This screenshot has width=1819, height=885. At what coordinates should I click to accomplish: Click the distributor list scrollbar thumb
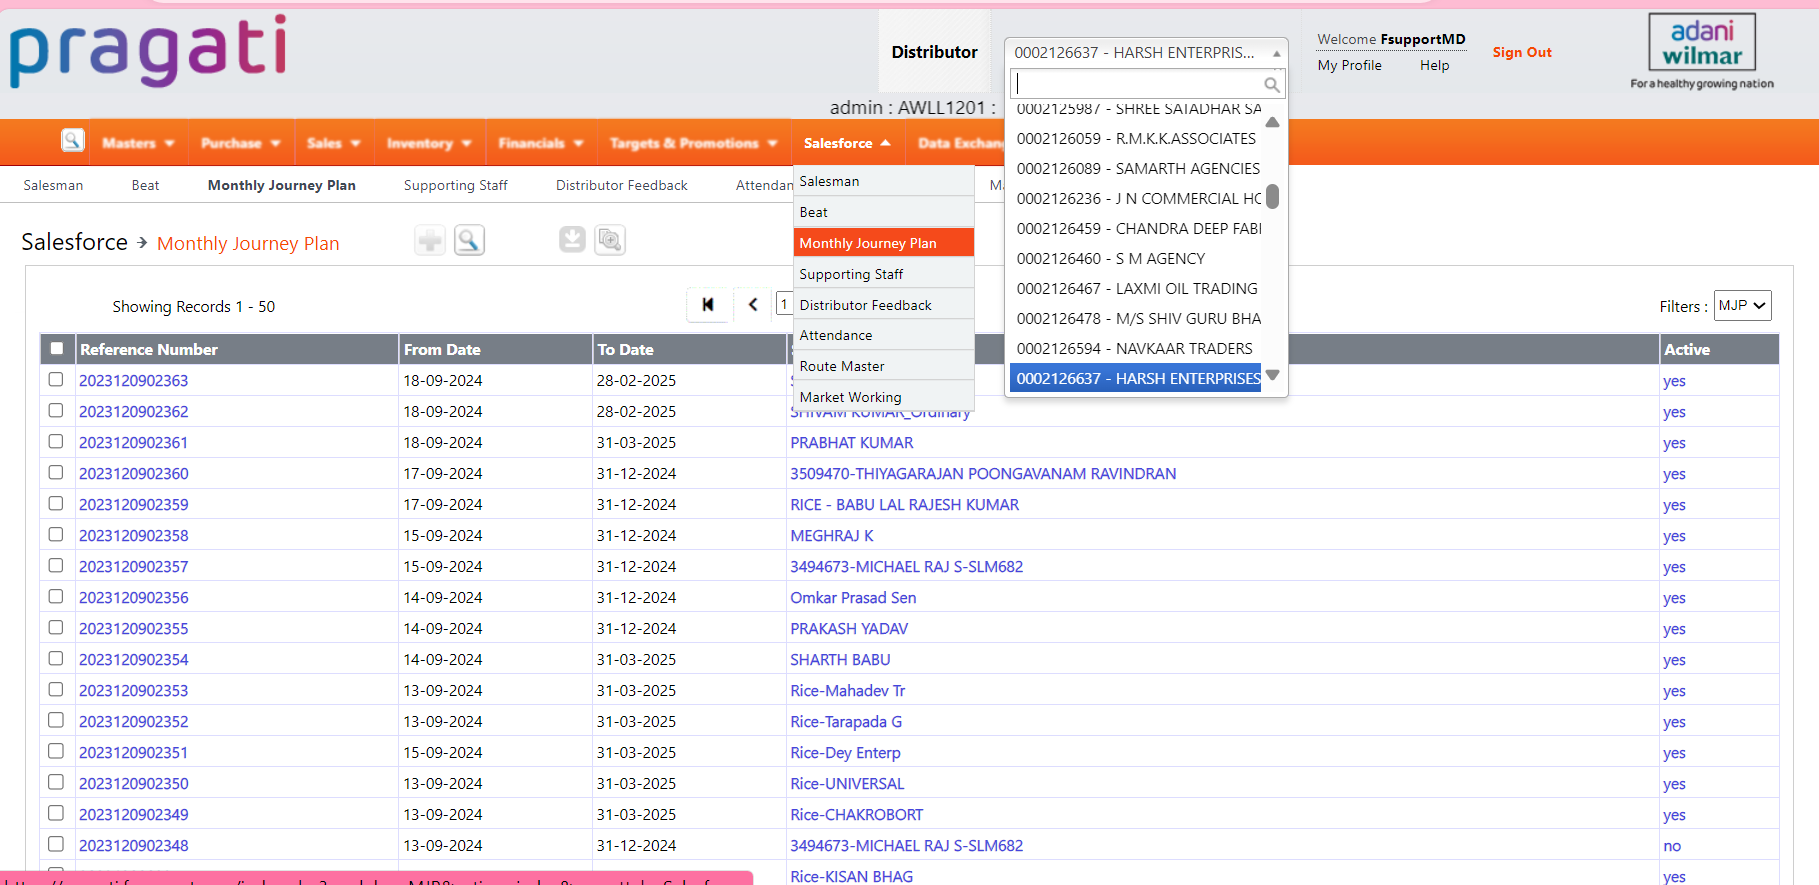1273,196
